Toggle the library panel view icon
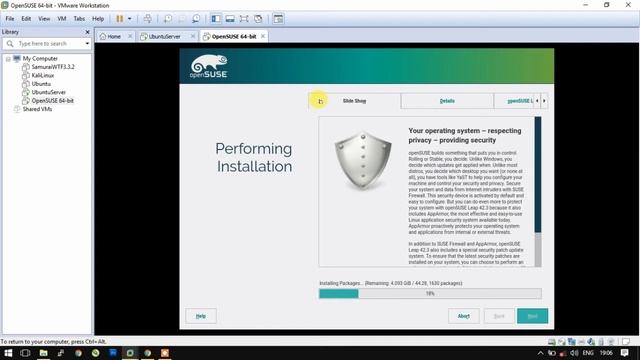The image size is (640, 360). pyautogui.click(x=216, y=19)
